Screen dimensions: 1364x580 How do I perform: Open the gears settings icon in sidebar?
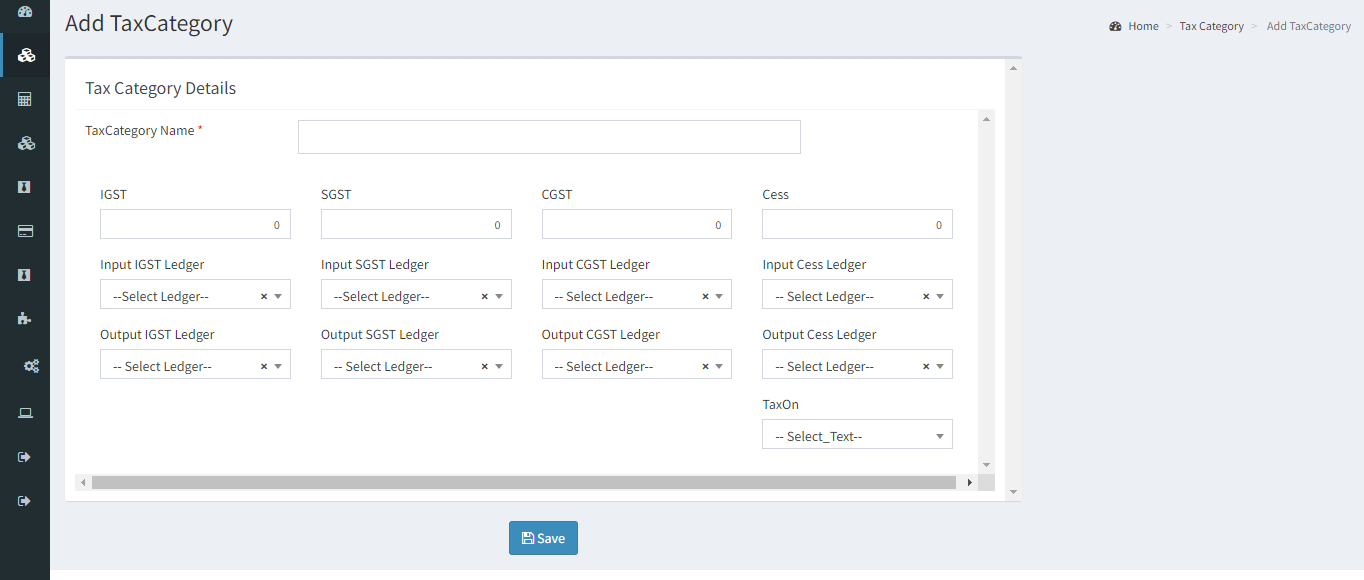point(31,366)
